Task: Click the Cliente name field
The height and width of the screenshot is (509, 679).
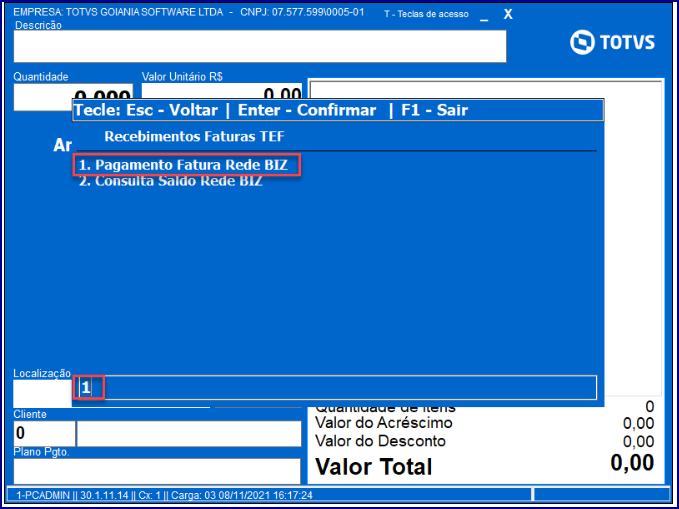Action: tap(189, 434)
